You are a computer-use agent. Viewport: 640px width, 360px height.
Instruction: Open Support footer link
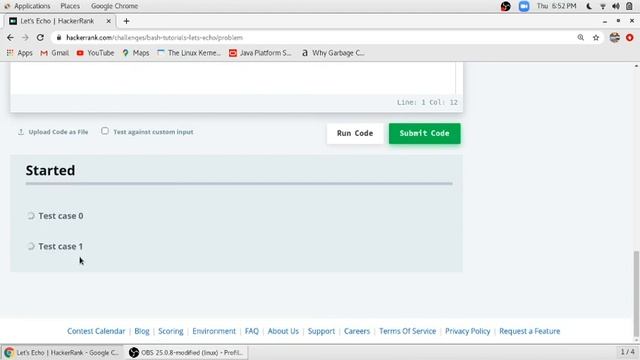pos(321,331)
